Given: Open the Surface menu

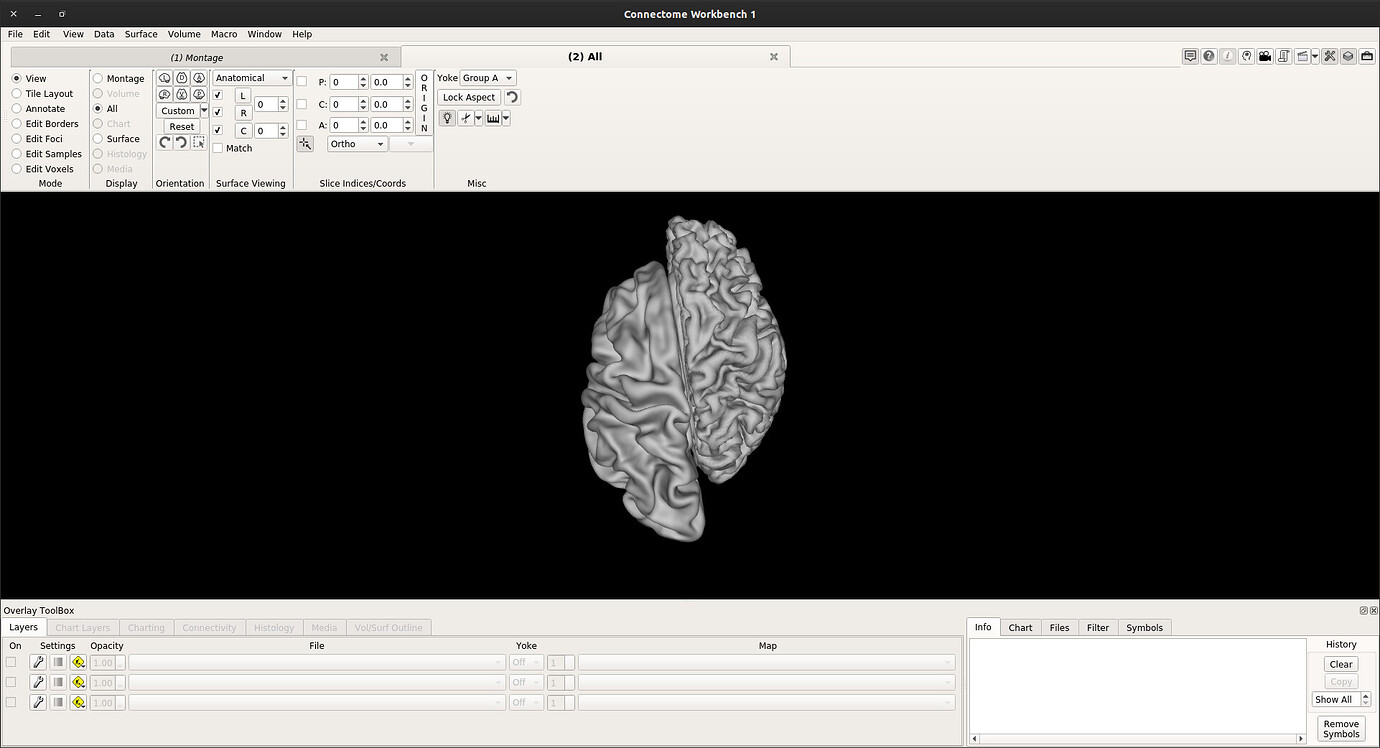Looking at the screenshot, I should tap(141, 34).
